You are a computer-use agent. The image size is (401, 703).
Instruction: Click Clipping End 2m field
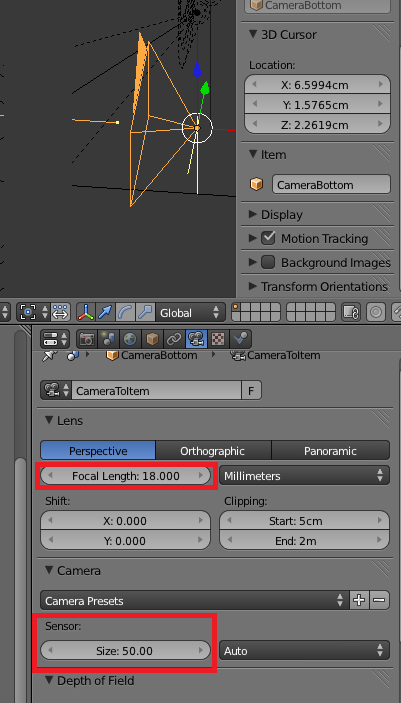point(304,541)
